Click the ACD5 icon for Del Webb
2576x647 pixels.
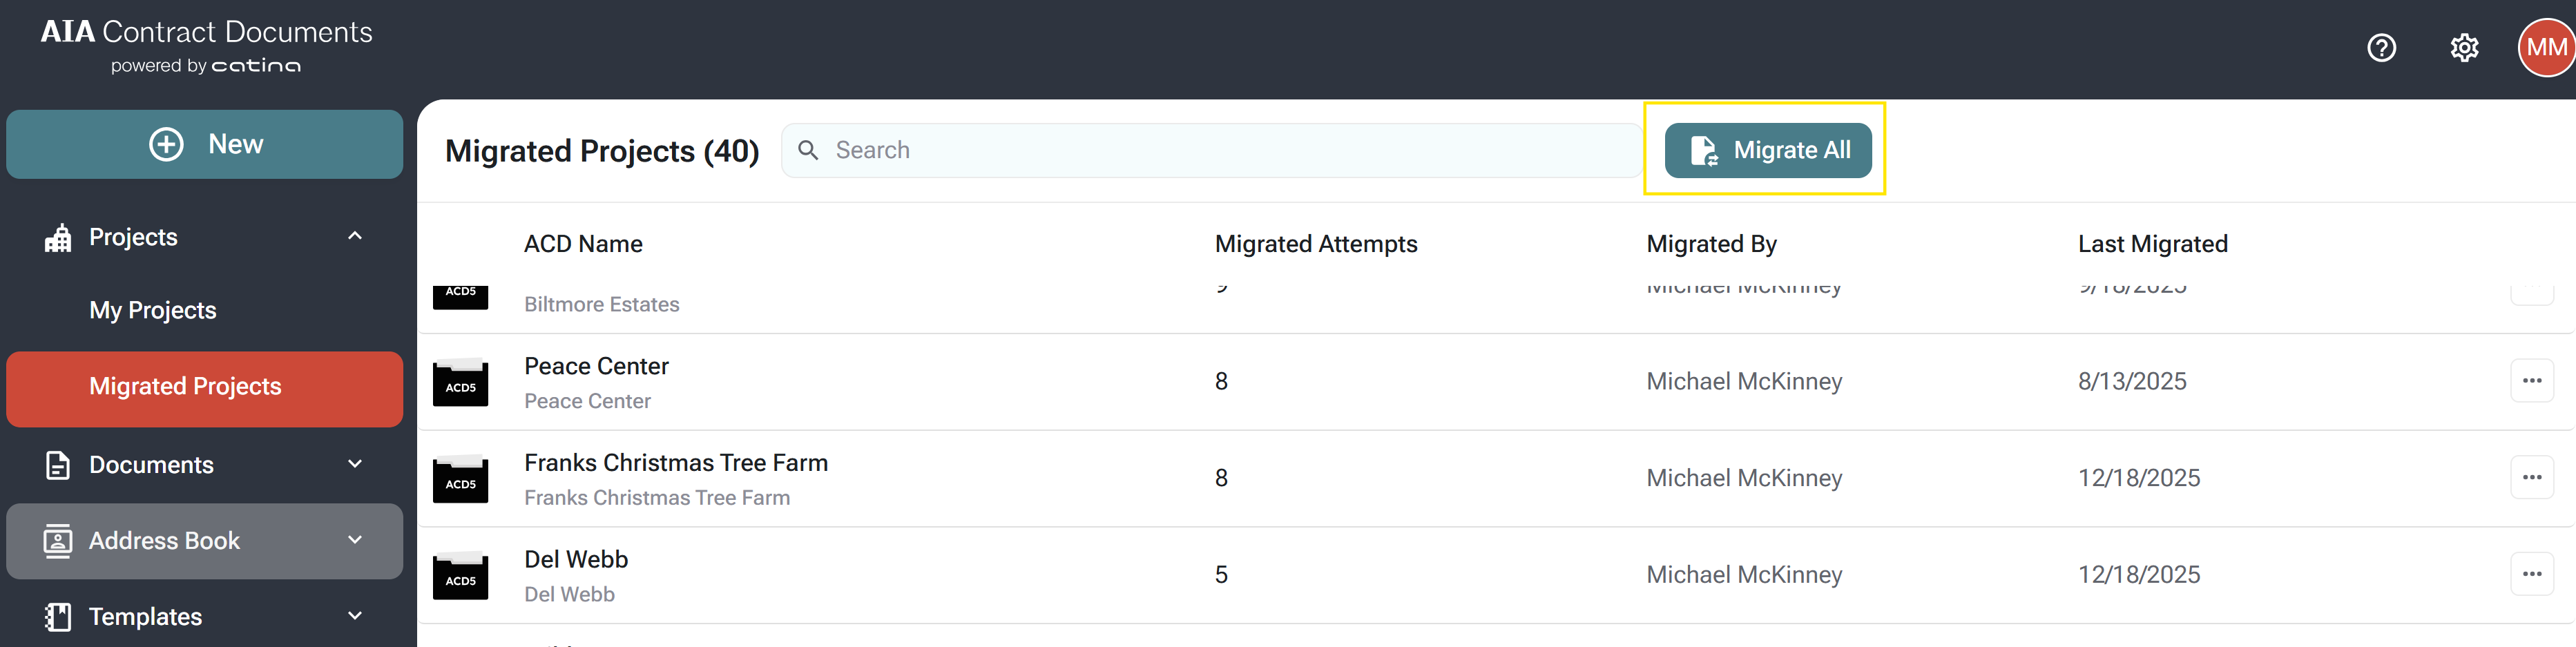point(460,577)
